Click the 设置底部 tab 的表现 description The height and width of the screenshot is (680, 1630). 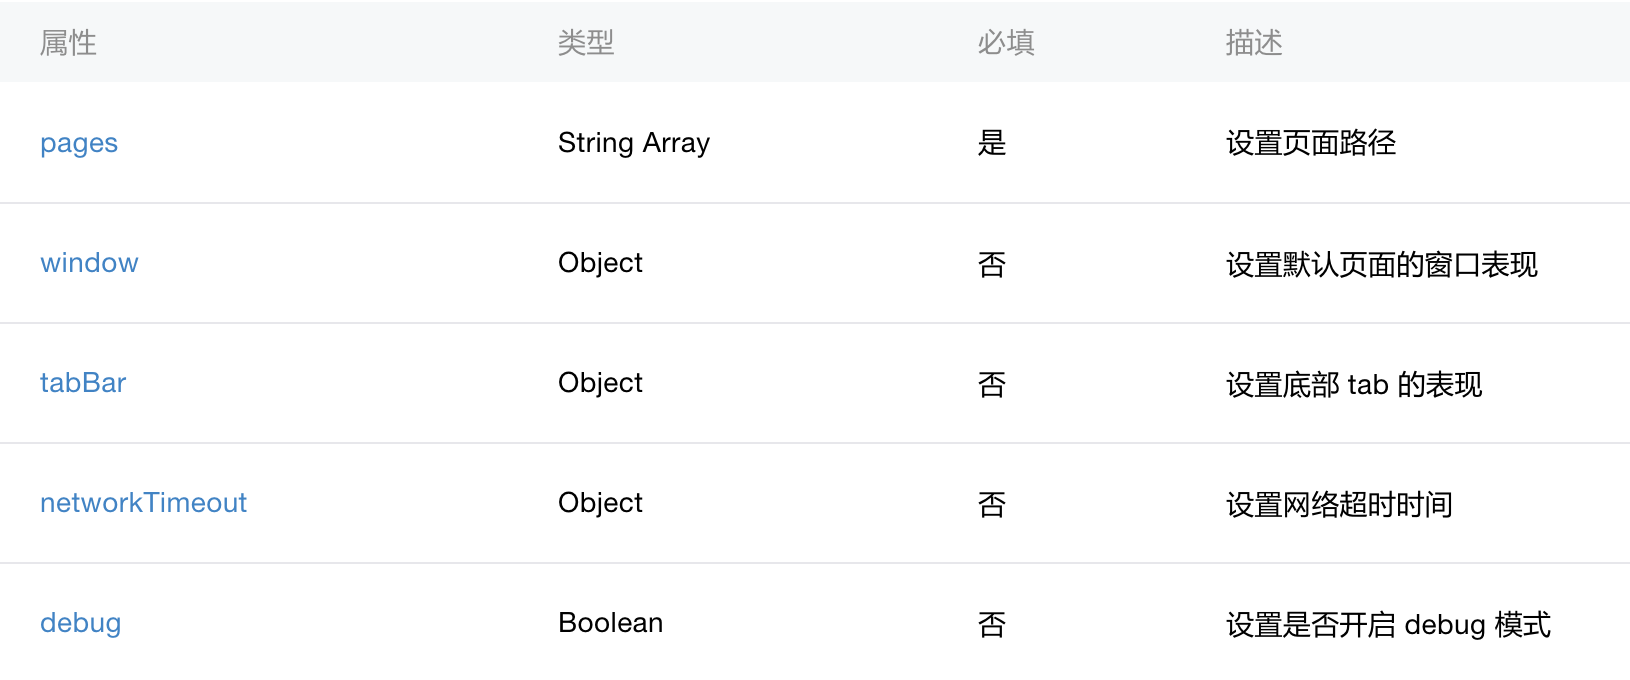[x=1354, y=384]
